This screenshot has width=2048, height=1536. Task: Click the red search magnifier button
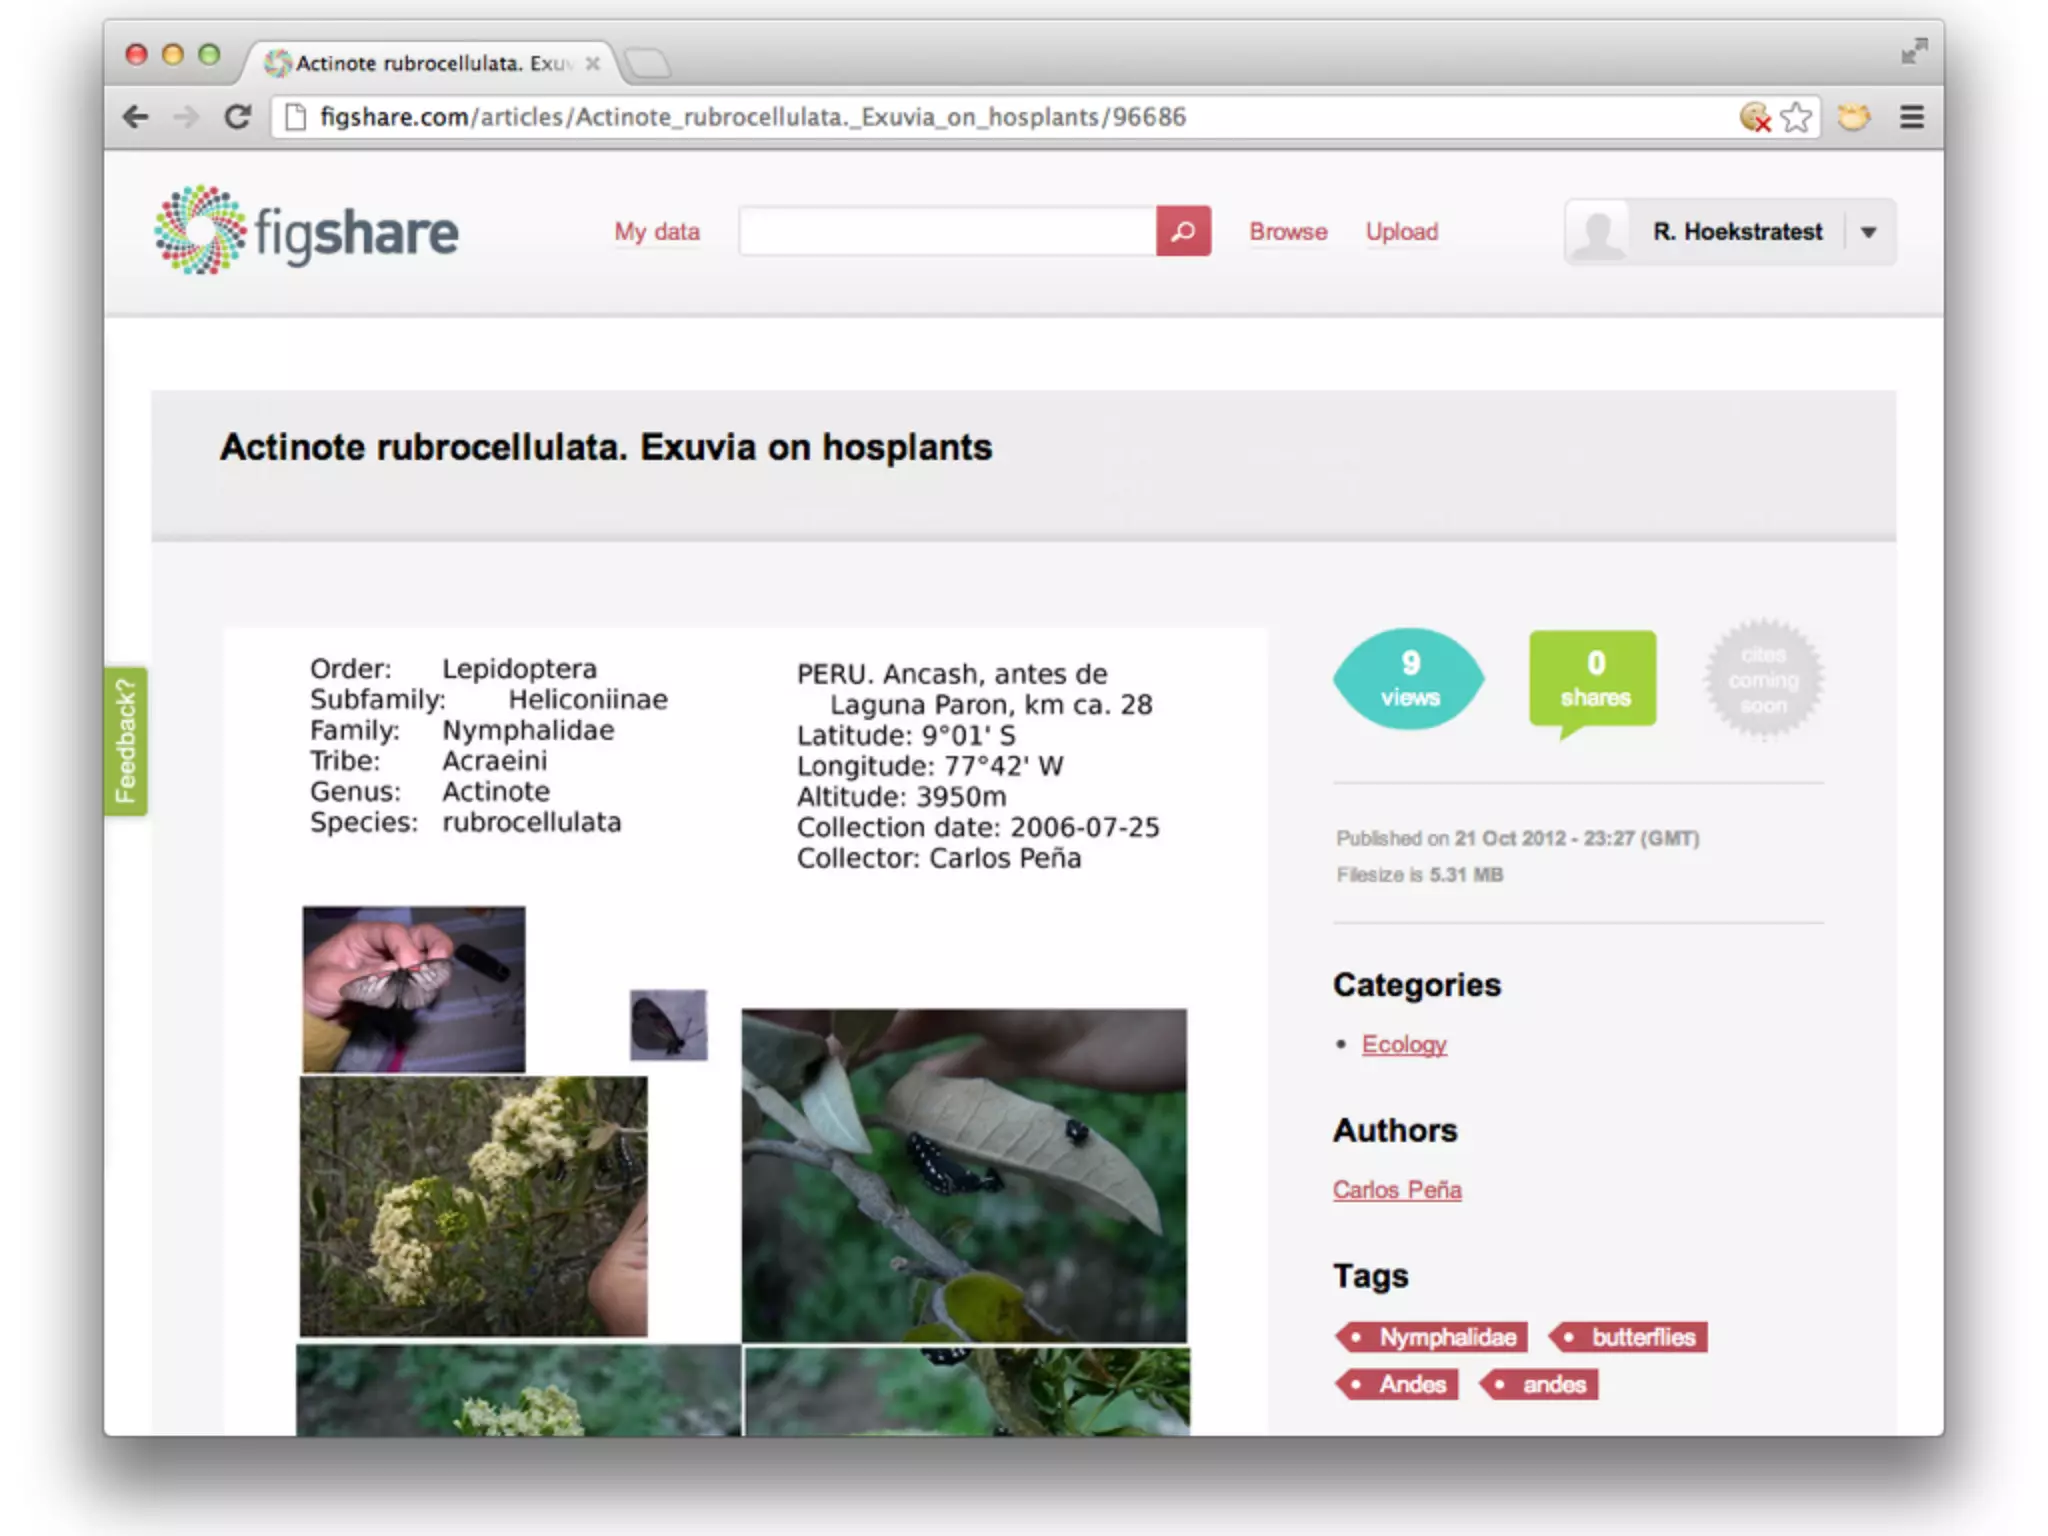click(1183, 231)
